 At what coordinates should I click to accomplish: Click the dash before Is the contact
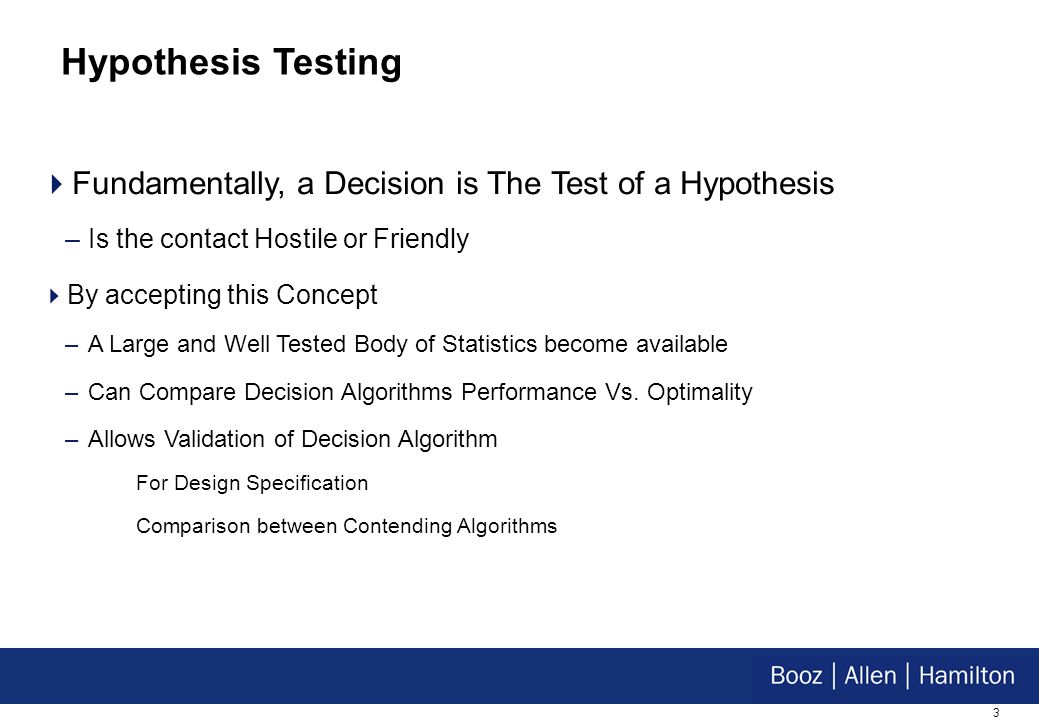72,240
